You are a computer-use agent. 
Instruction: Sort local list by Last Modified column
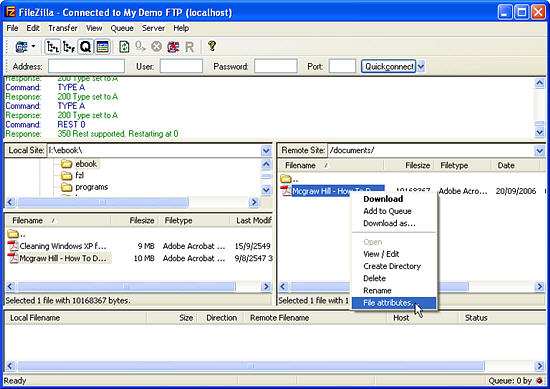251,221
